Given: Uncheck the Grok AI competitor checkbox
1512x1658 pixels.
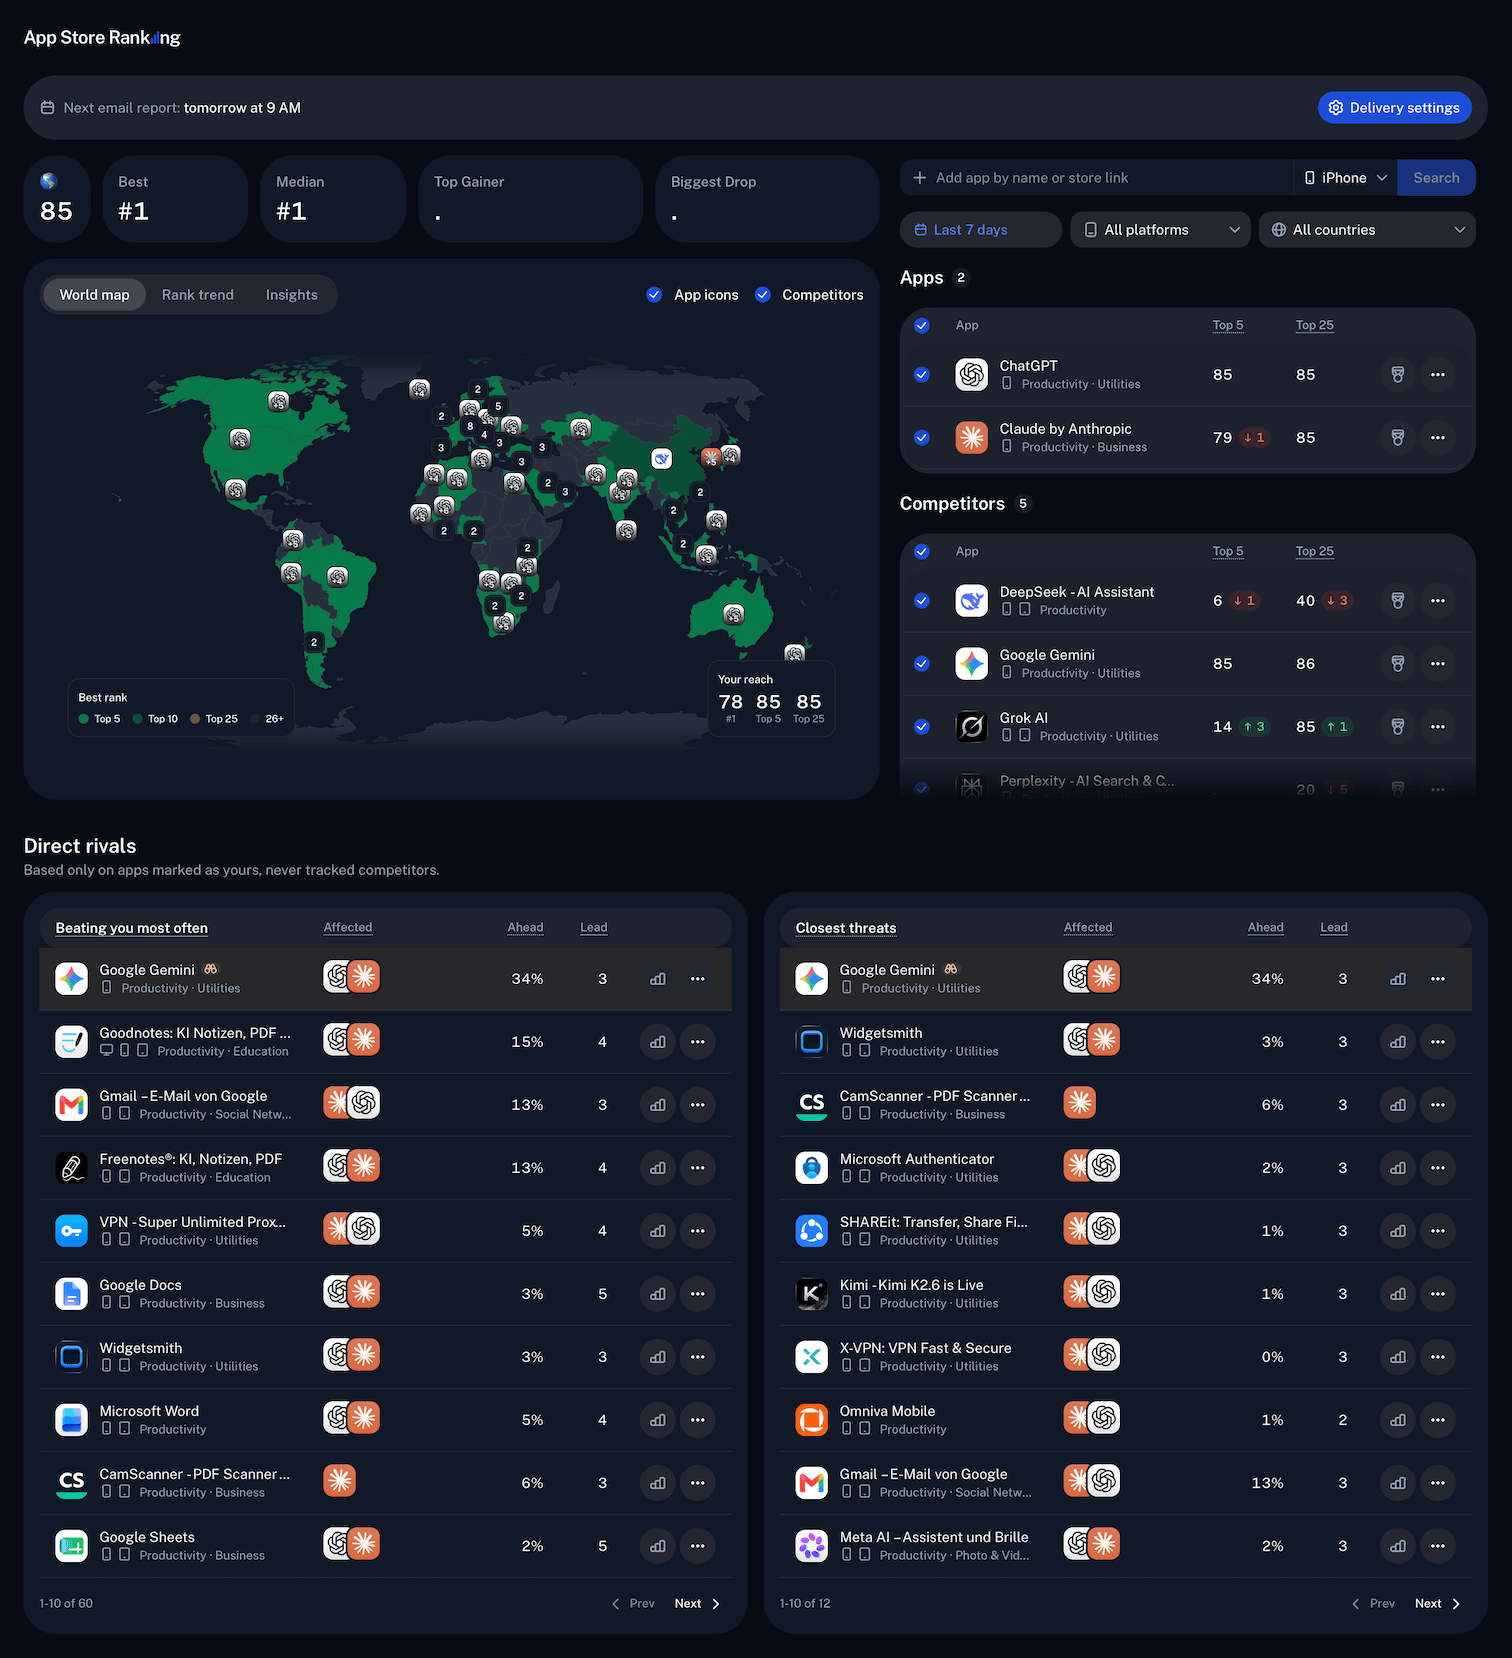Looking at the screenshot, I should (922, 727).
